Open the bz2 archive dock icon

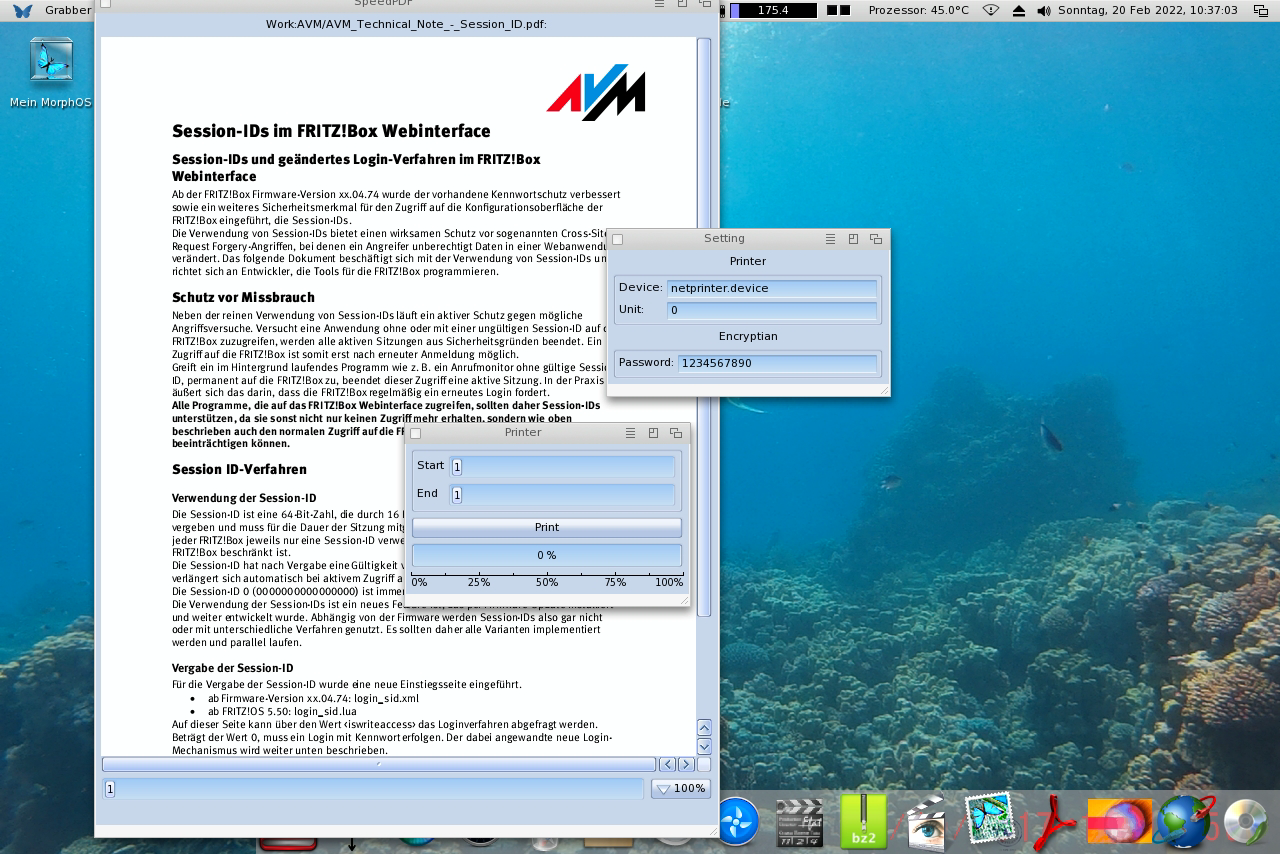tap(863, 822)
